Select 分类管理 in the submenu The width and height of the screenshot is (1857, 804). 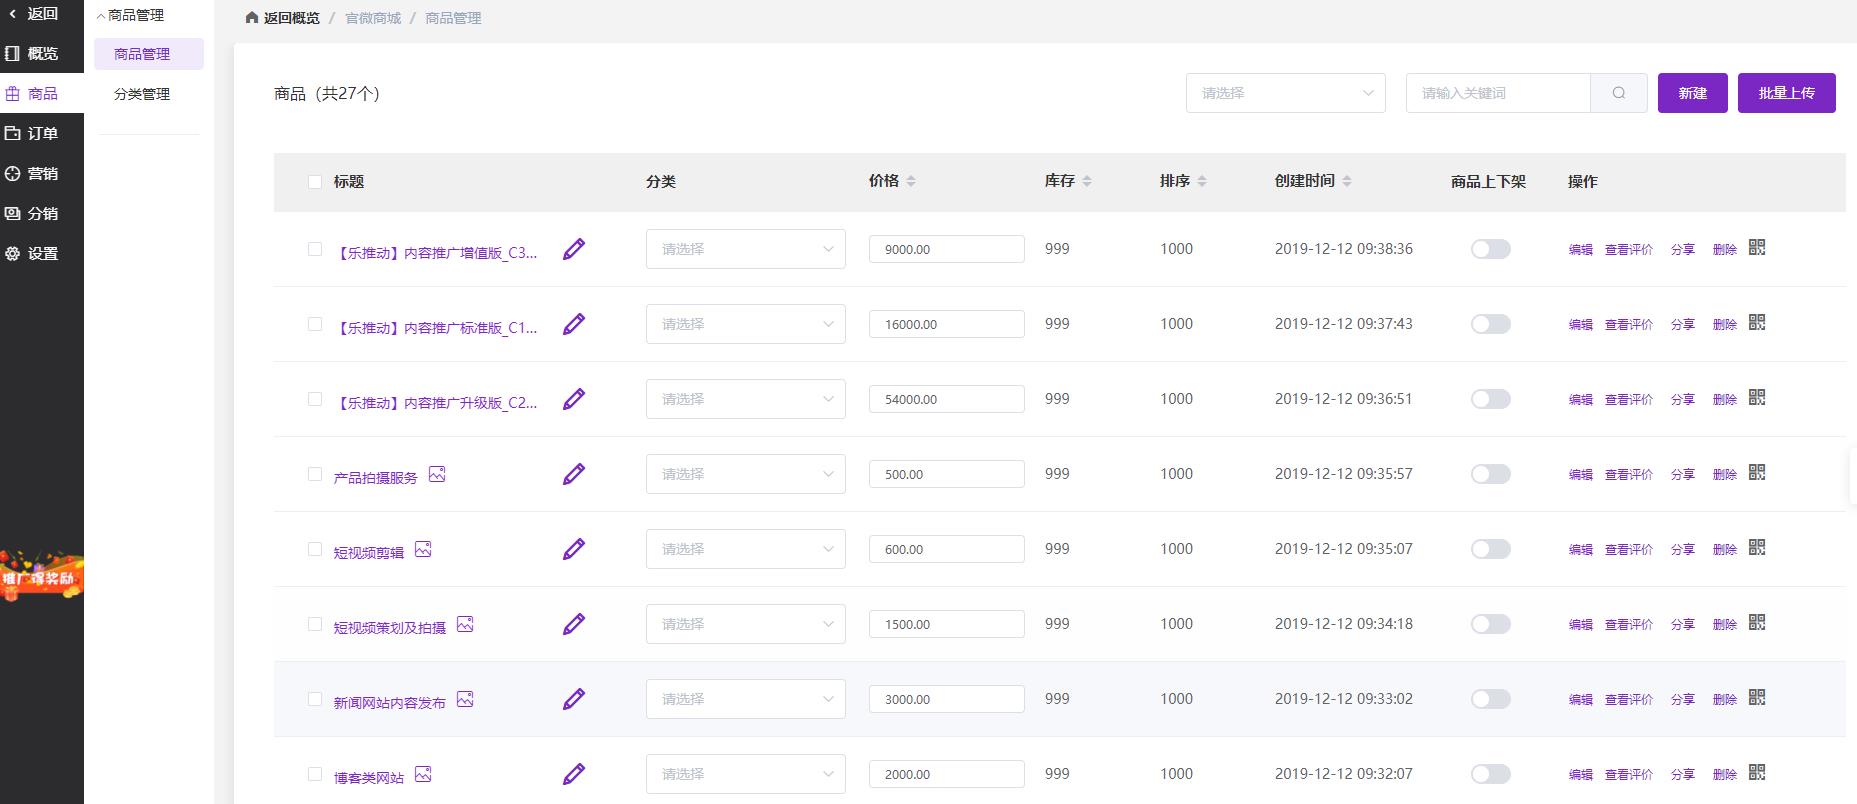142,94
